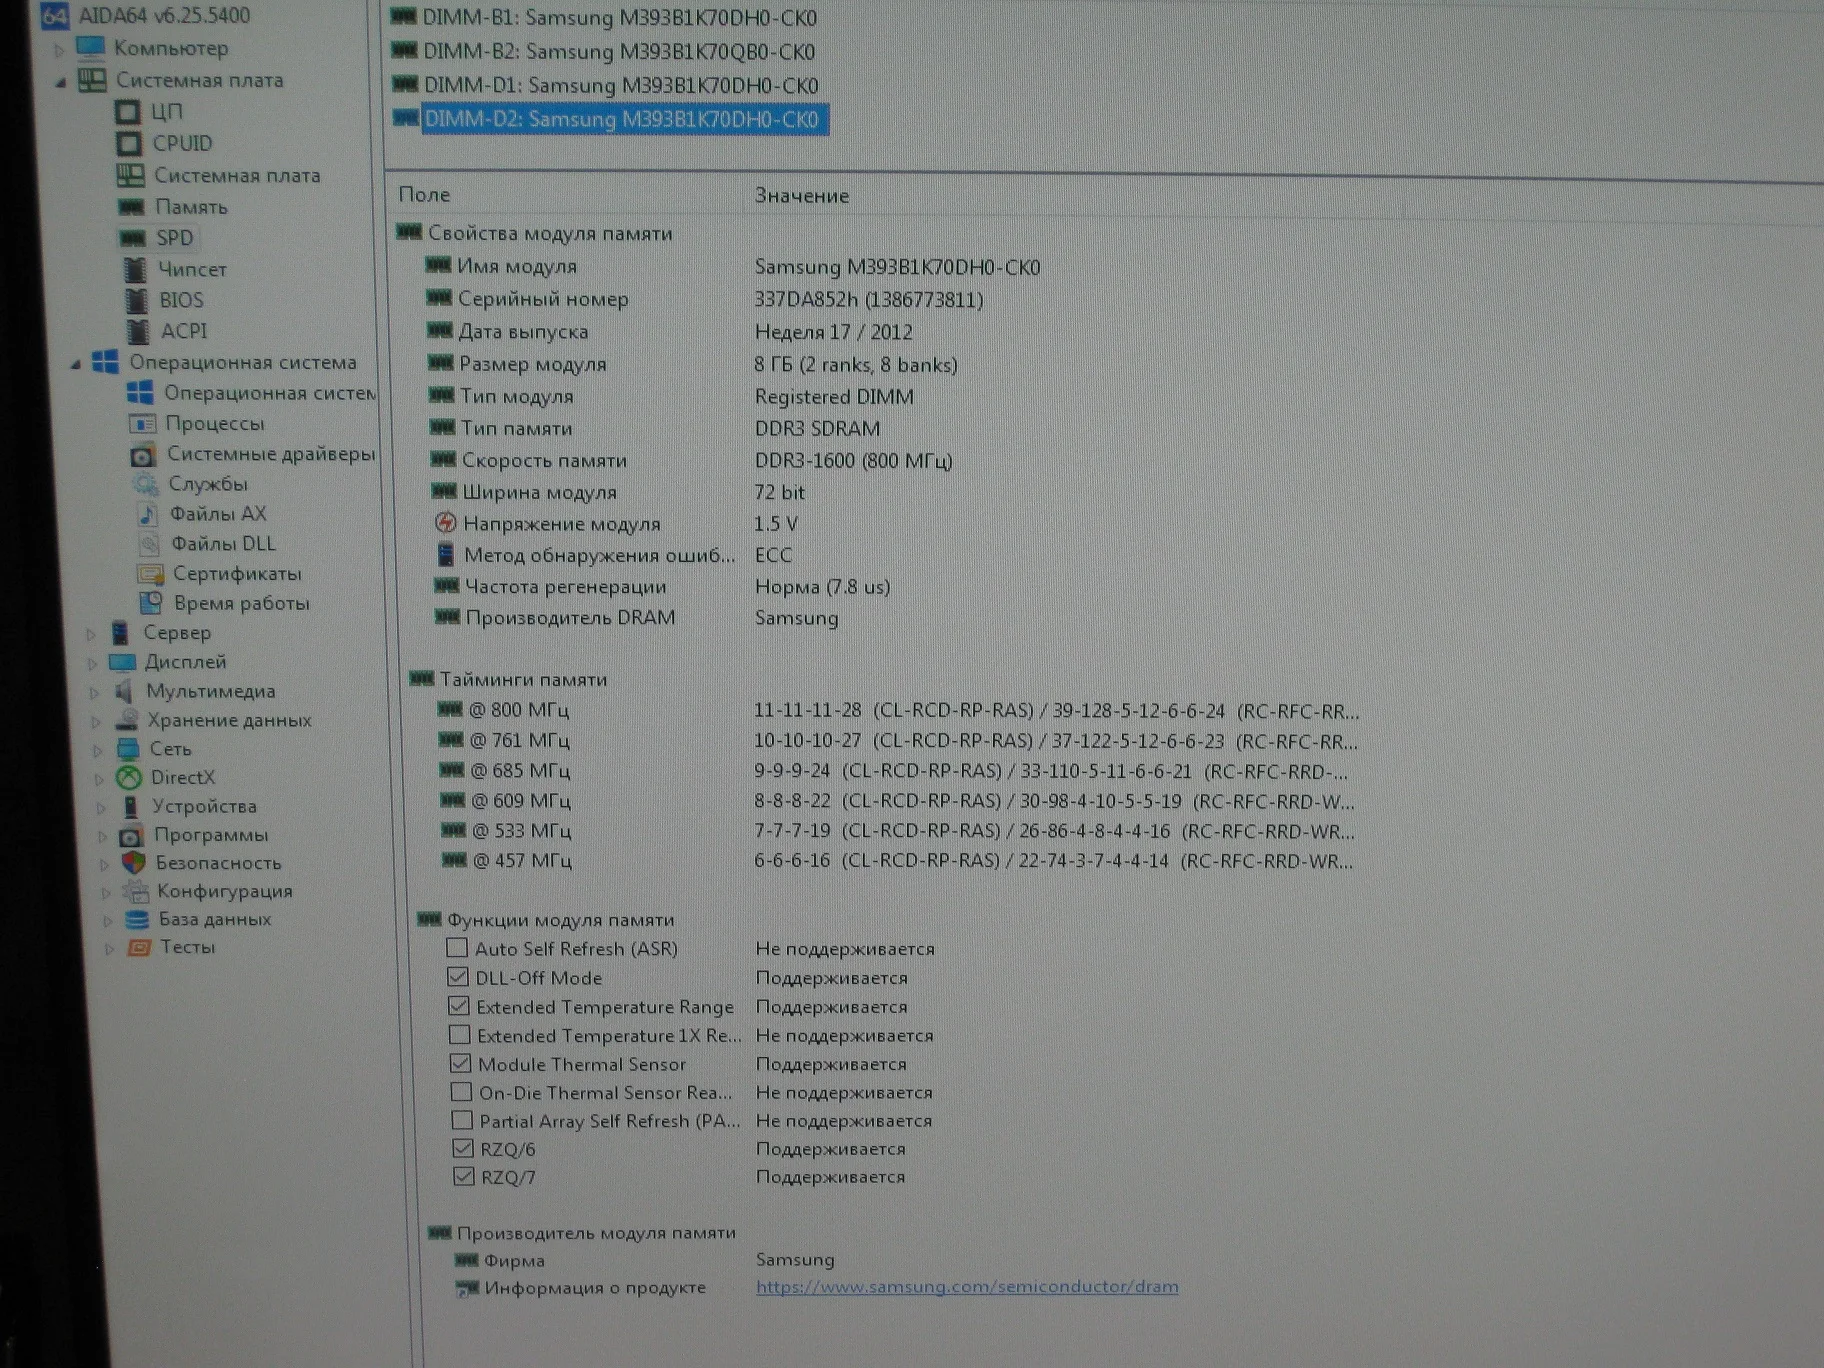Screen dimensions: 1824x1368
Task: Click the Время работы clock icon
Action: 151,603
